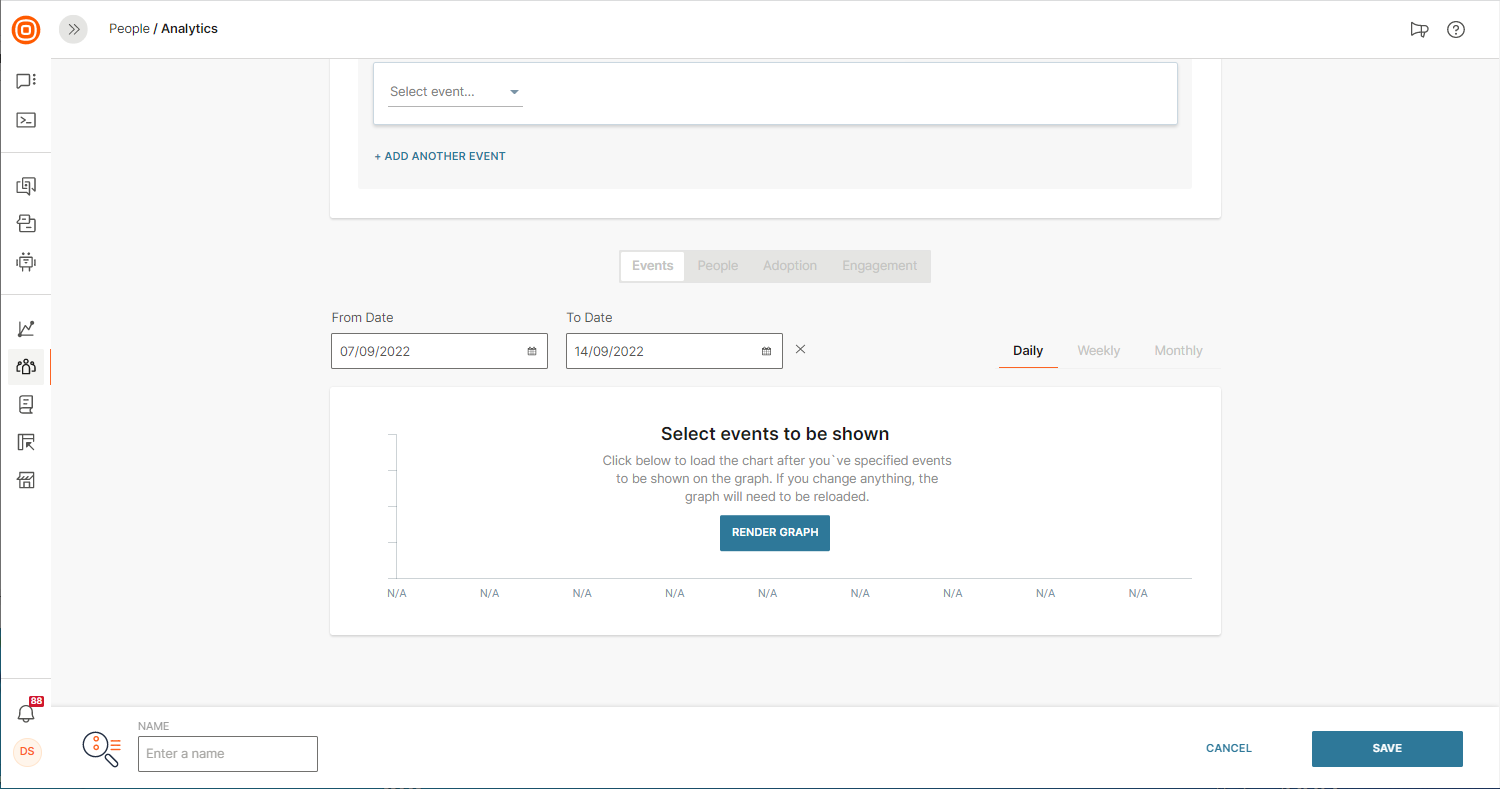Open the chat bubble sidebar icon
This screenshot has height=789, width=1500.
[x=26, y=81]
